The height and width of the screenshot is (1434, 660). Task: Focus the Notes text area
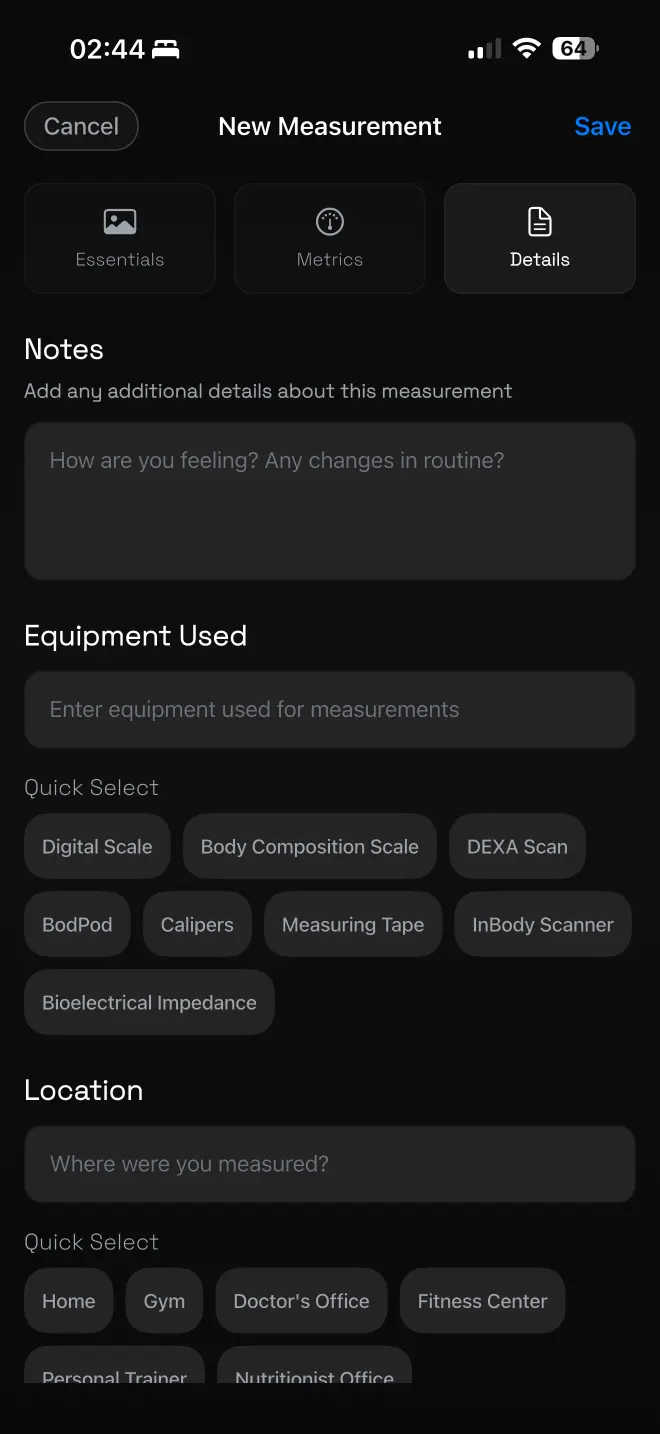pyautogui.click(x=330, y=500)
